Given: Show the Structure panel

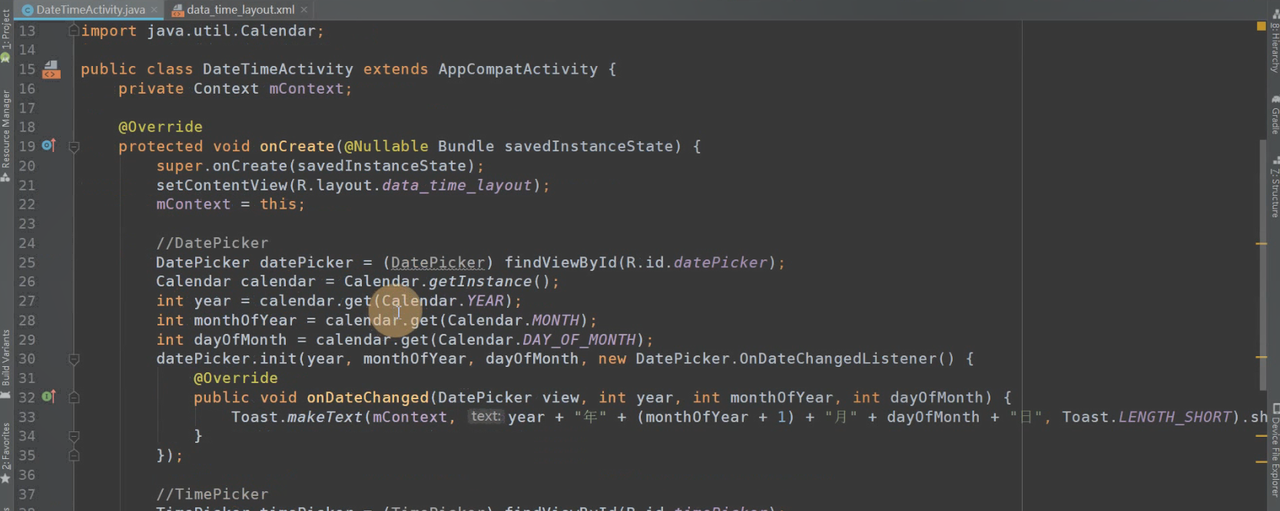Looking at the screenshot, I should click(x=1274, y=188).
